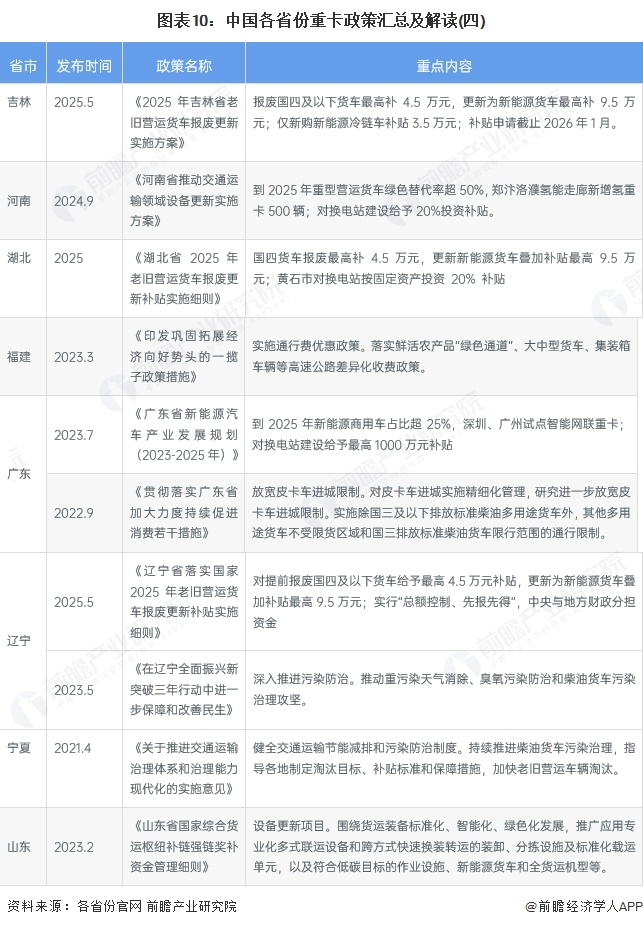Click the table title 图表10：中国各省份重卡政策汇总及解读(四)
Viewport: 643px width, 927px height.
[x=321, y=21]
